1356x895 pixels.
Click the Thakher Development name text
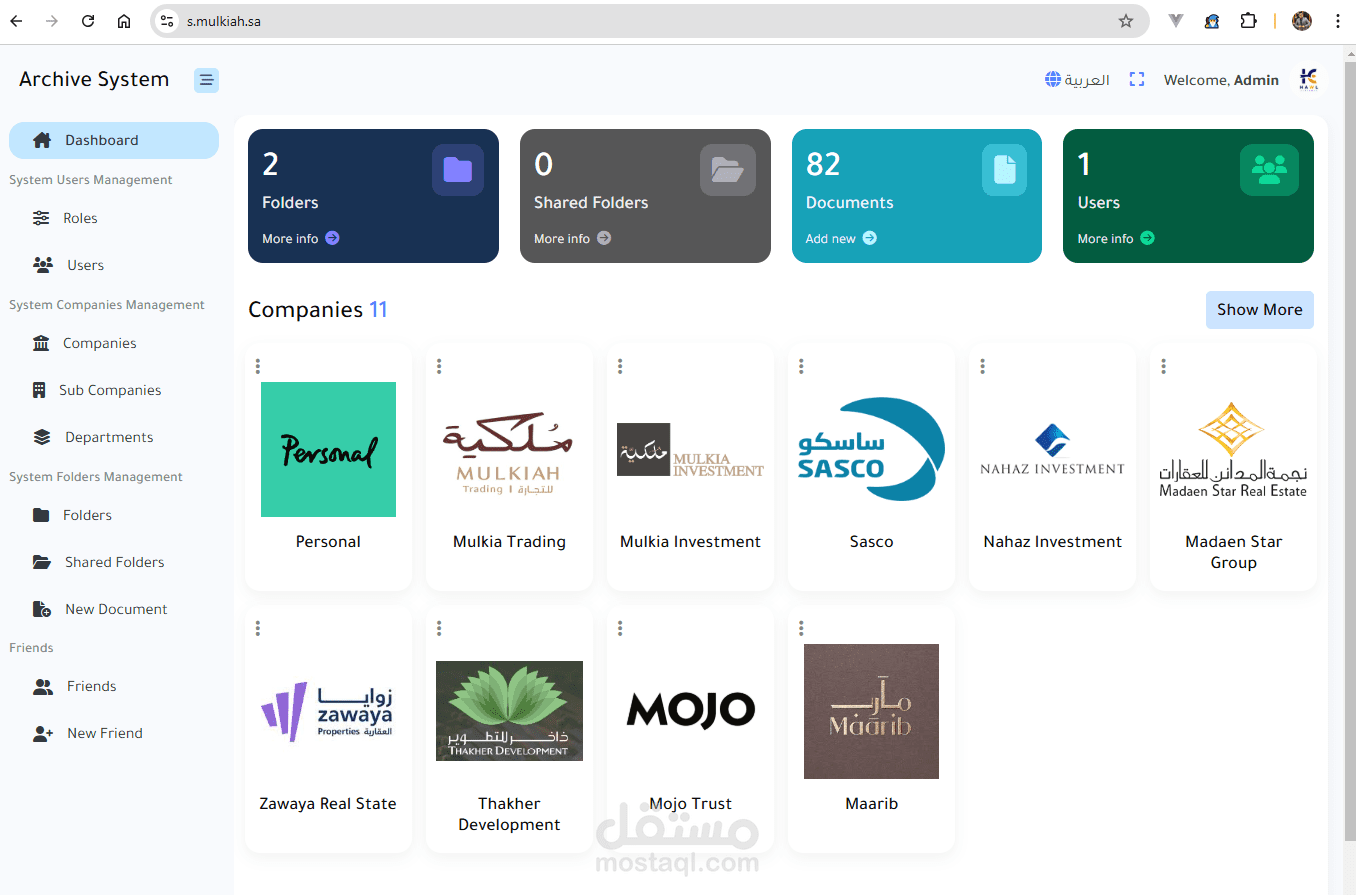pos(509,814)
